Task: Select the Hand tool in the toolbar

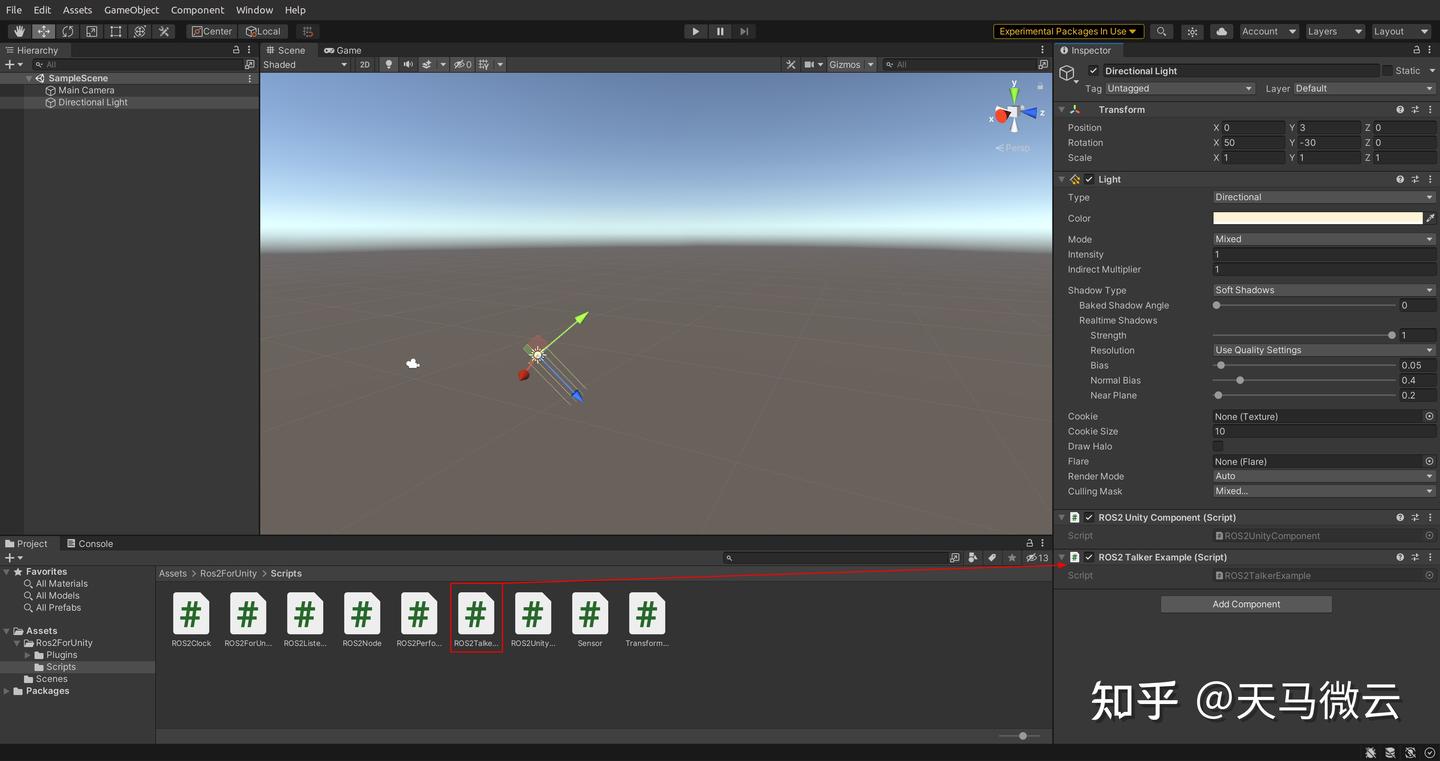Action: coord(19,31)
